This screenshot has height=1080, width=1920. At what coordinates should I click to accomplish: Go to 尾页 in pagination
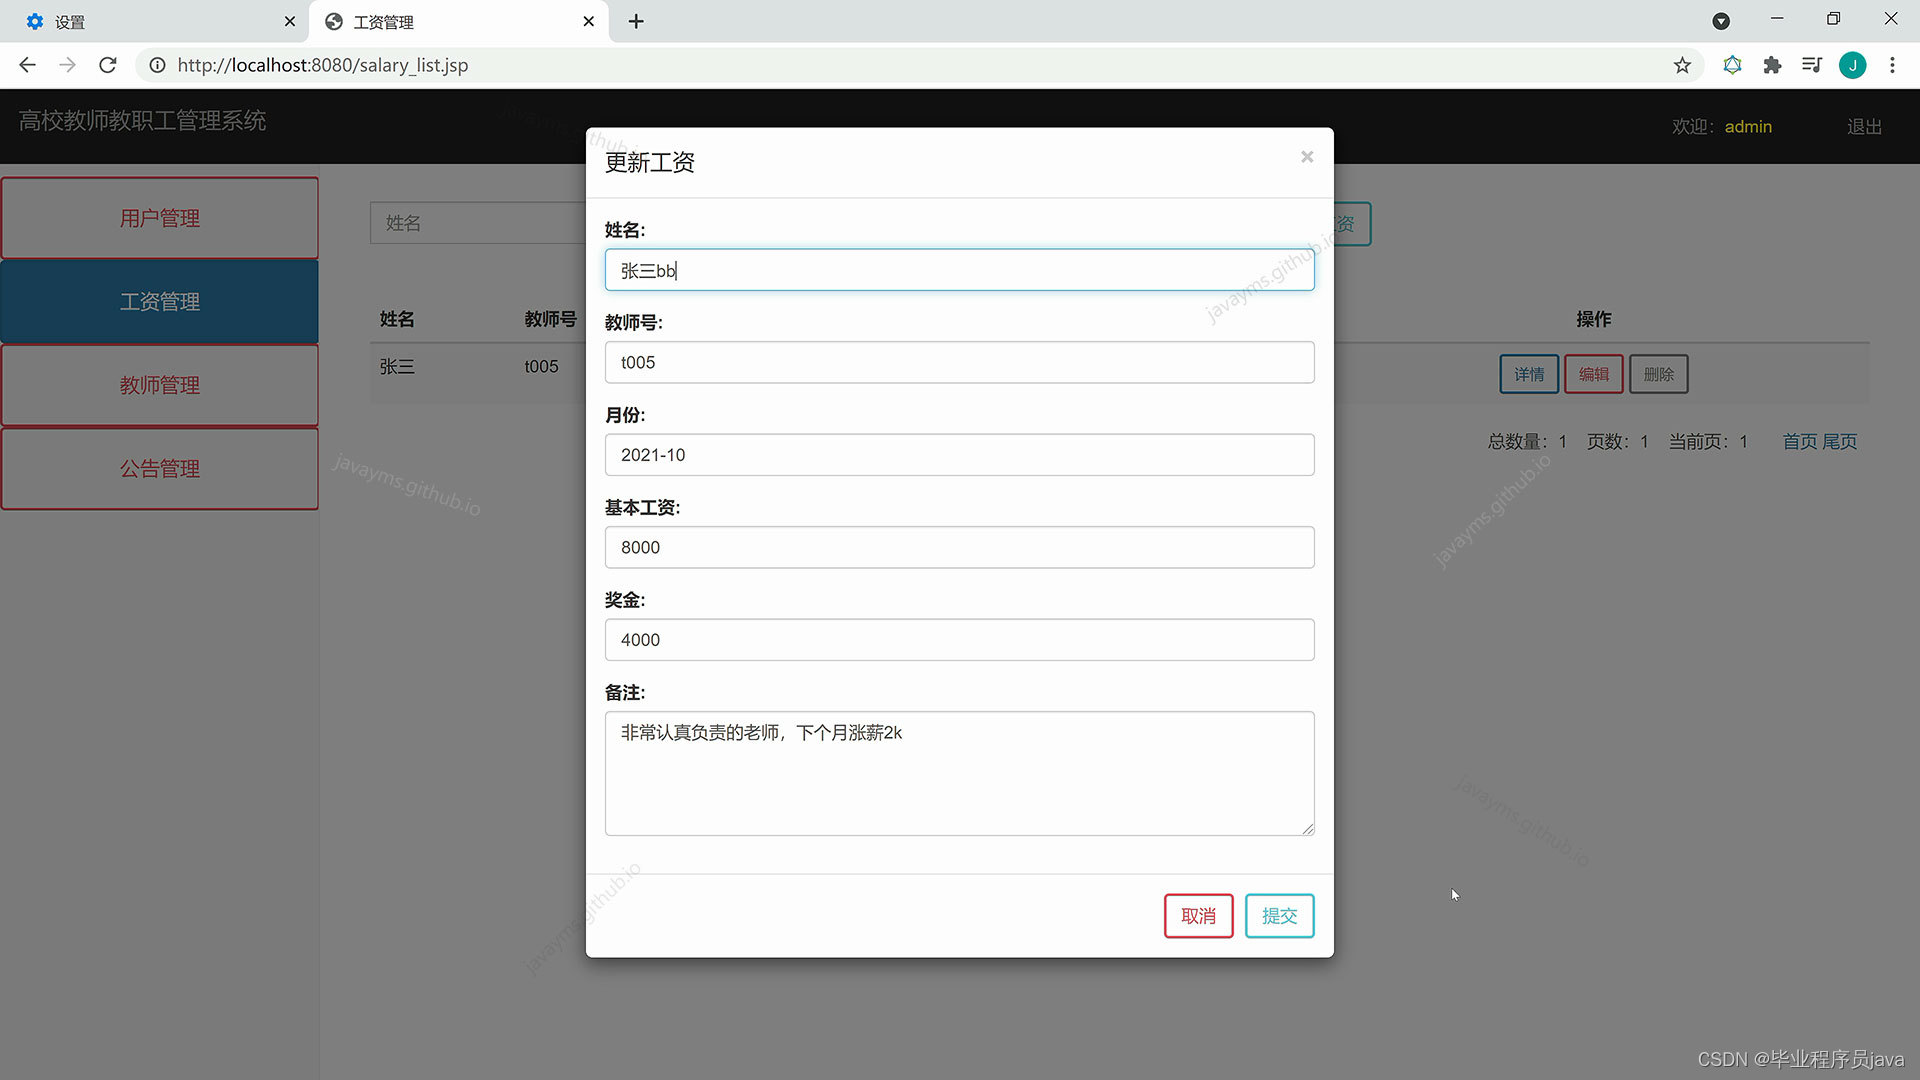click(x=1840, y=441)
